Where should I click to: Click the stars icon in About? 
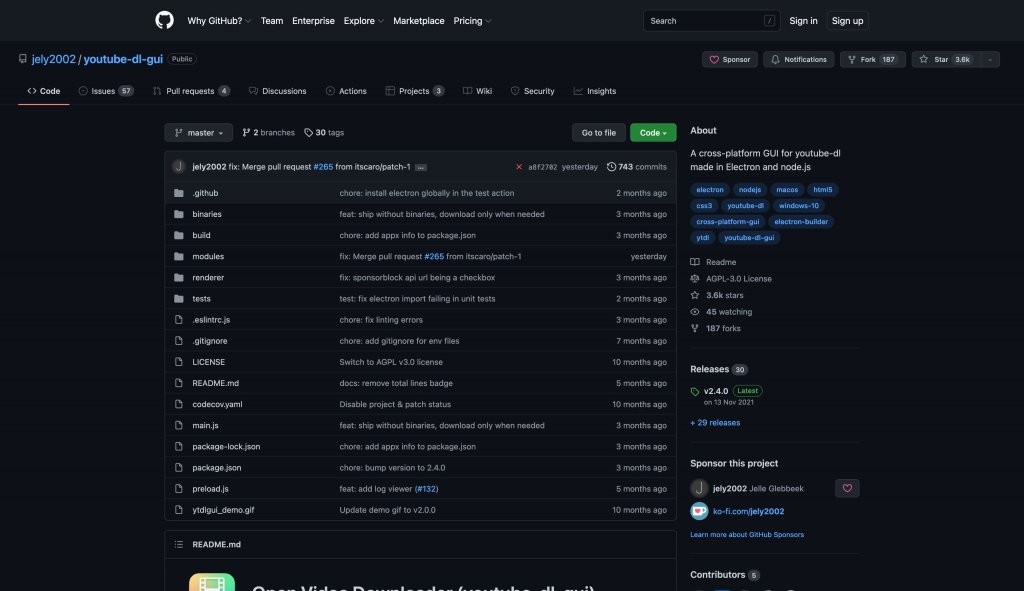(695, 295)
